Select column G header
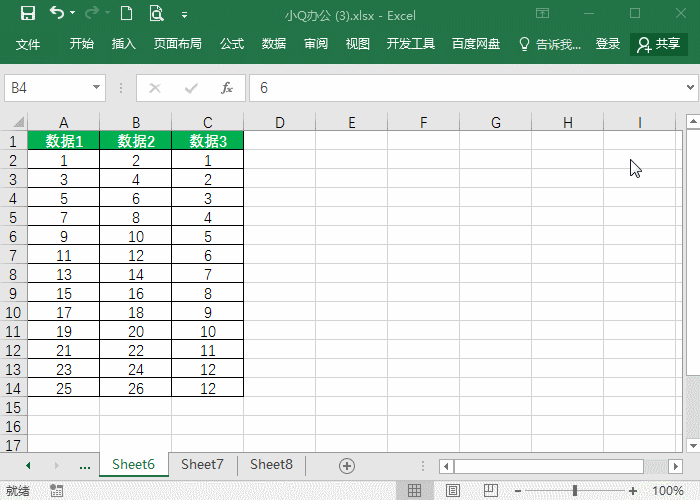This screenshot has width=700, height=500. click(x=496, y=122)
